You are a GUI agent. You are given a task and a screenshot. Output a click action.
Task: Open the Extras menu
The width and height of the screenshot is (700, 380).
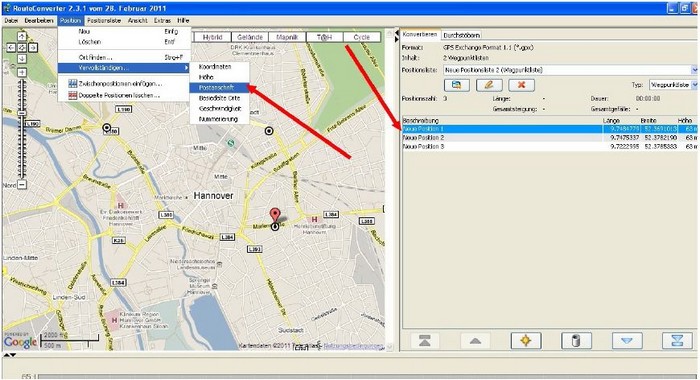click(162, 21)
